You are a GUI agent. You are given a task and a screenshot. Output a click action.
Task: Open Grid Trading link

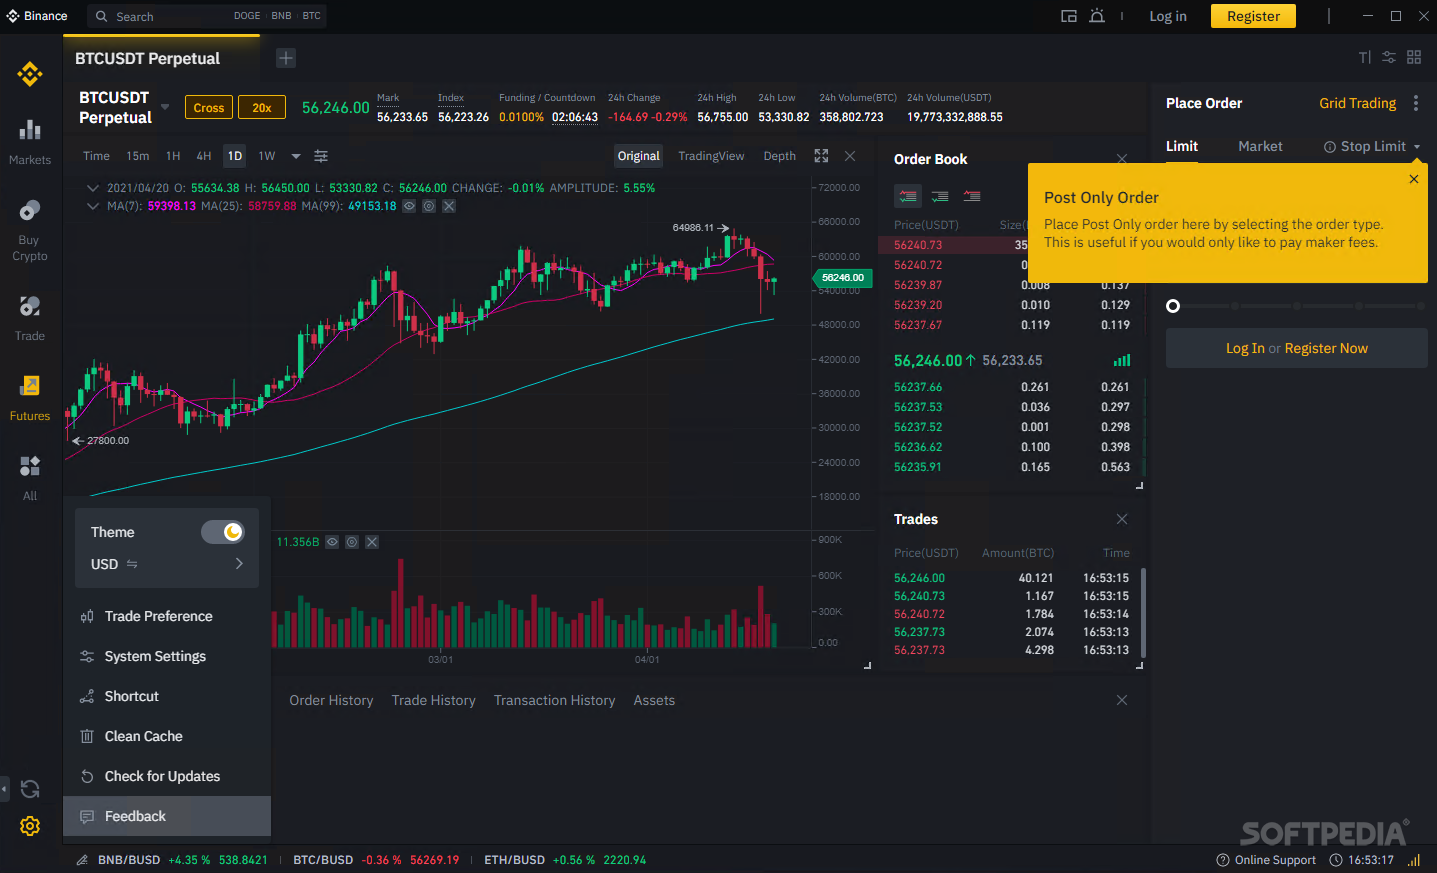[x=1357, y=103]
